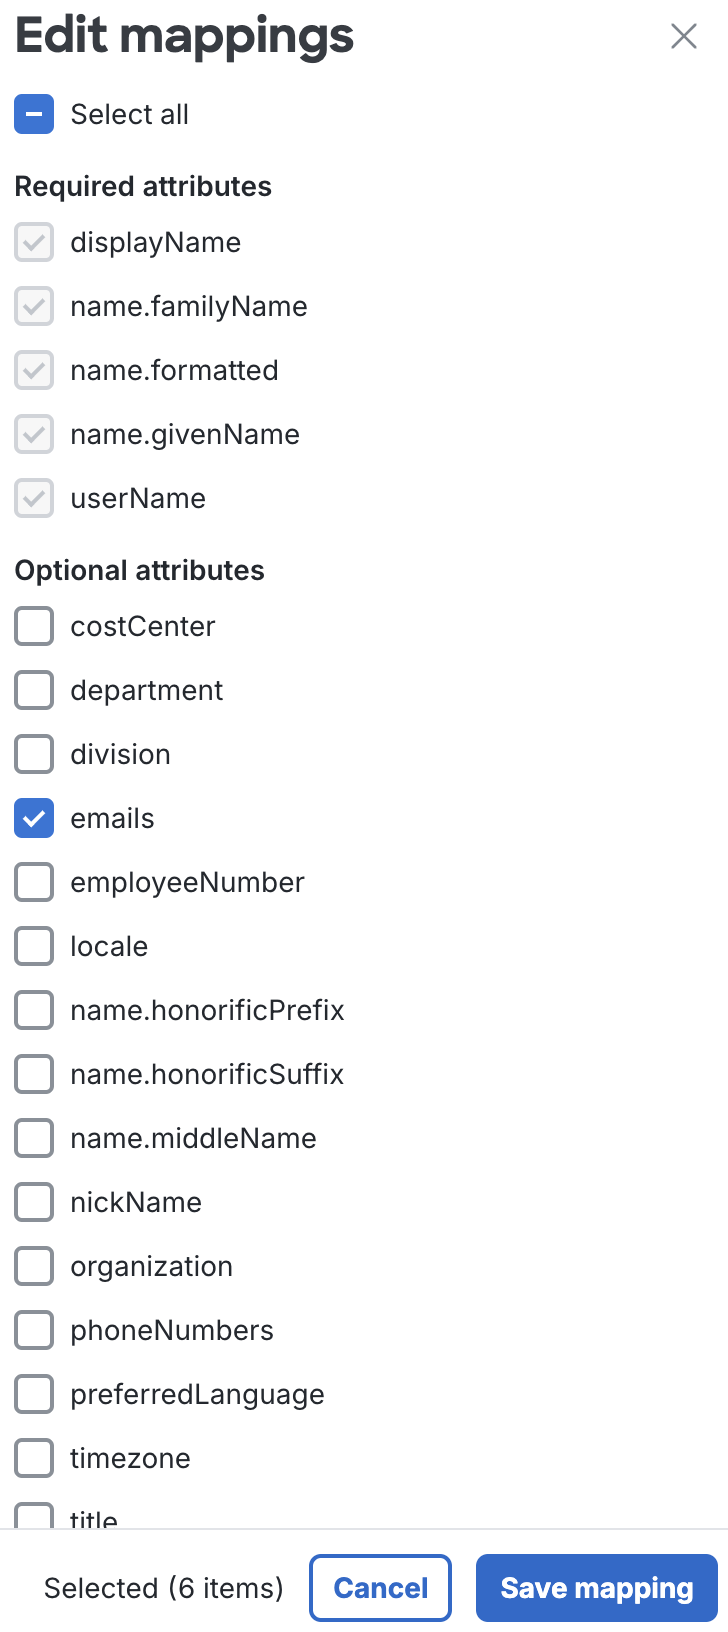Select the preferredLanguage checkbox
This screenshot has height=1632, width=728.
point(33,1394)
